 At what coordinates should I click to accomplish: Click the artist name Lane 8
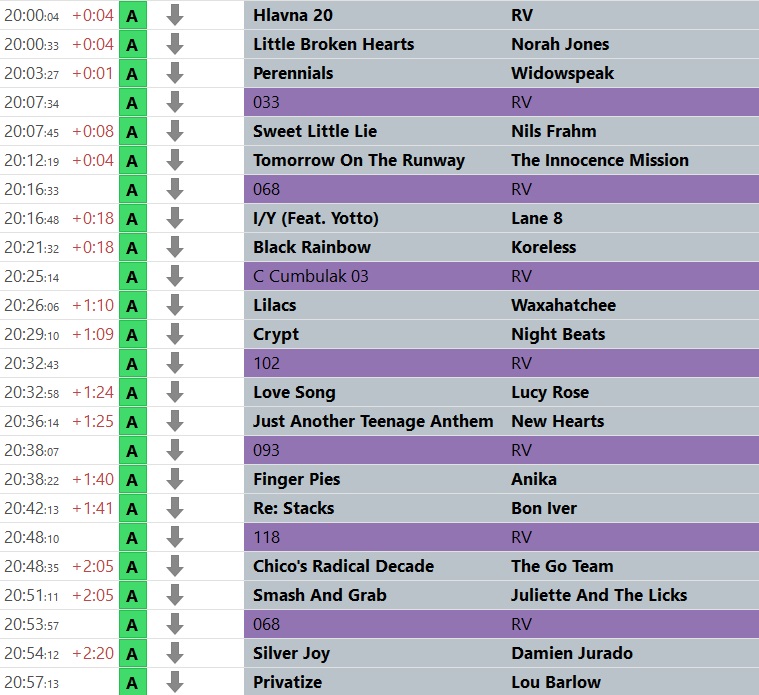pos(537,218)
